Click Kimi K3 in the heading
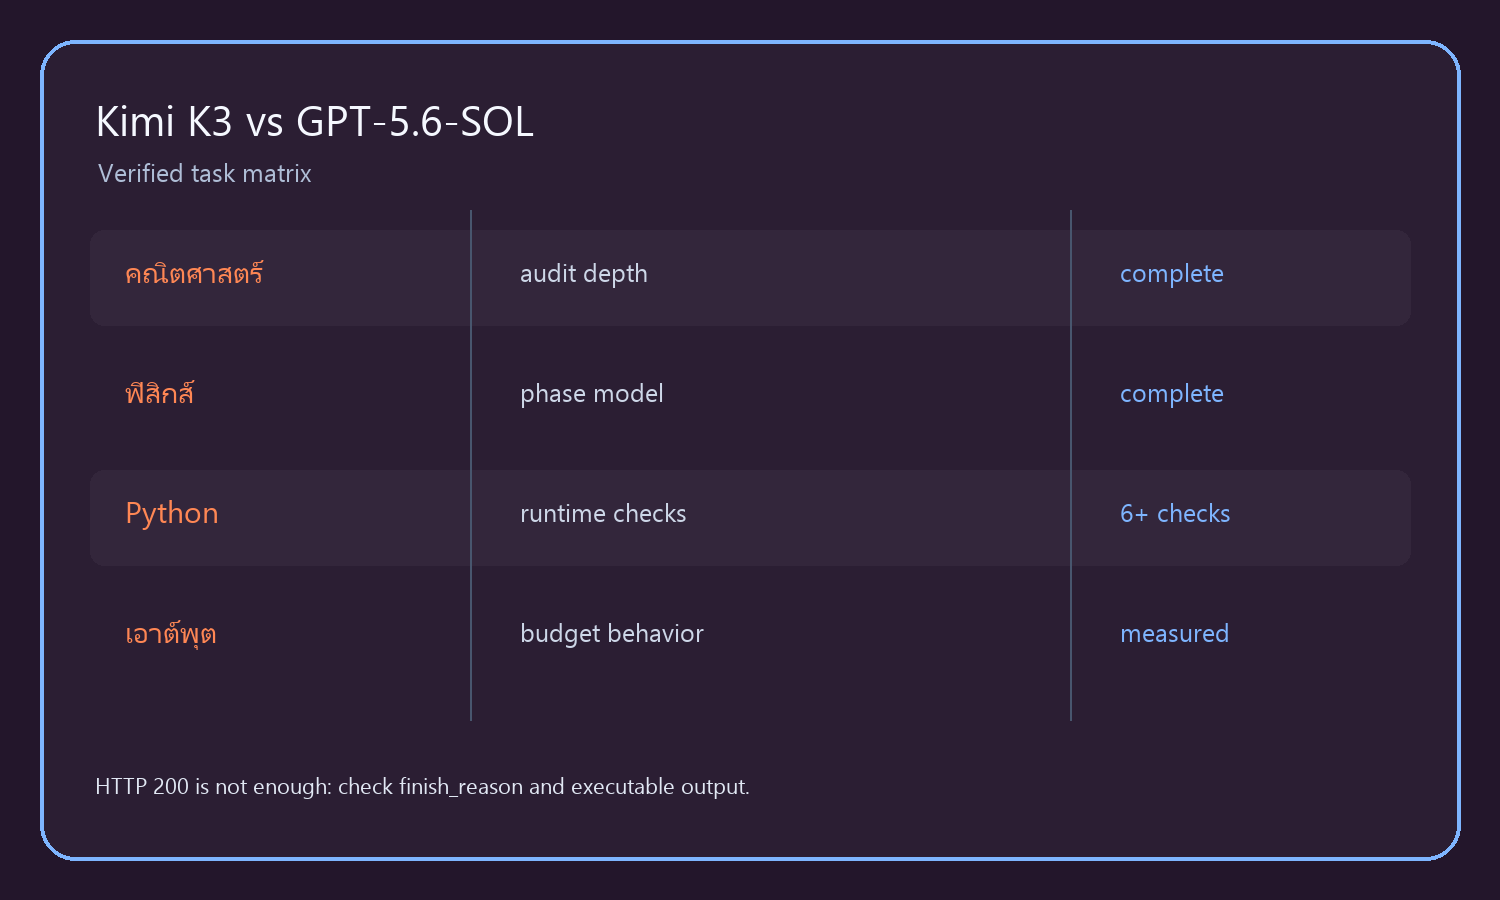Viewport: 1500px width, 900px height. coord(164,122)
